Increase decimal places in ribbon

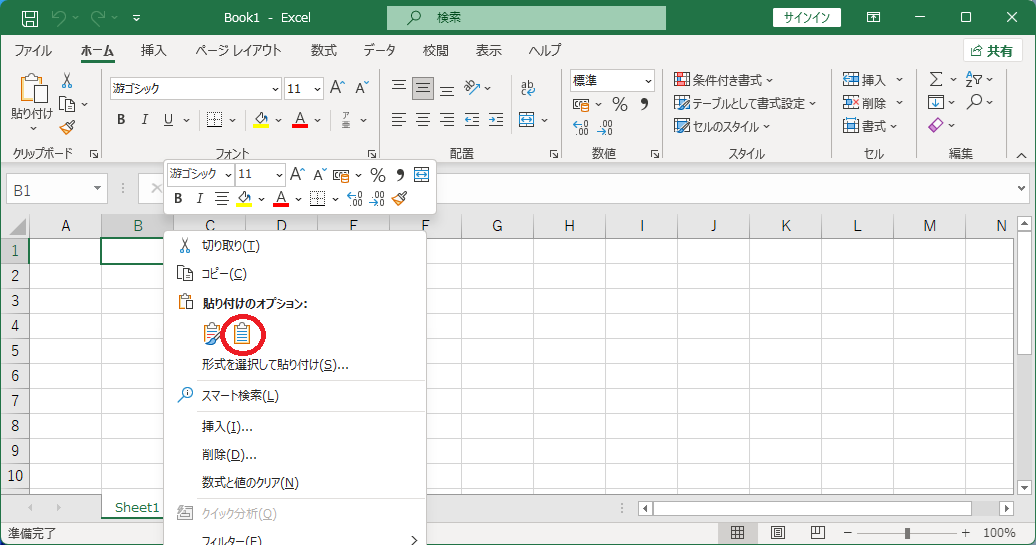(x=581, y=127)
